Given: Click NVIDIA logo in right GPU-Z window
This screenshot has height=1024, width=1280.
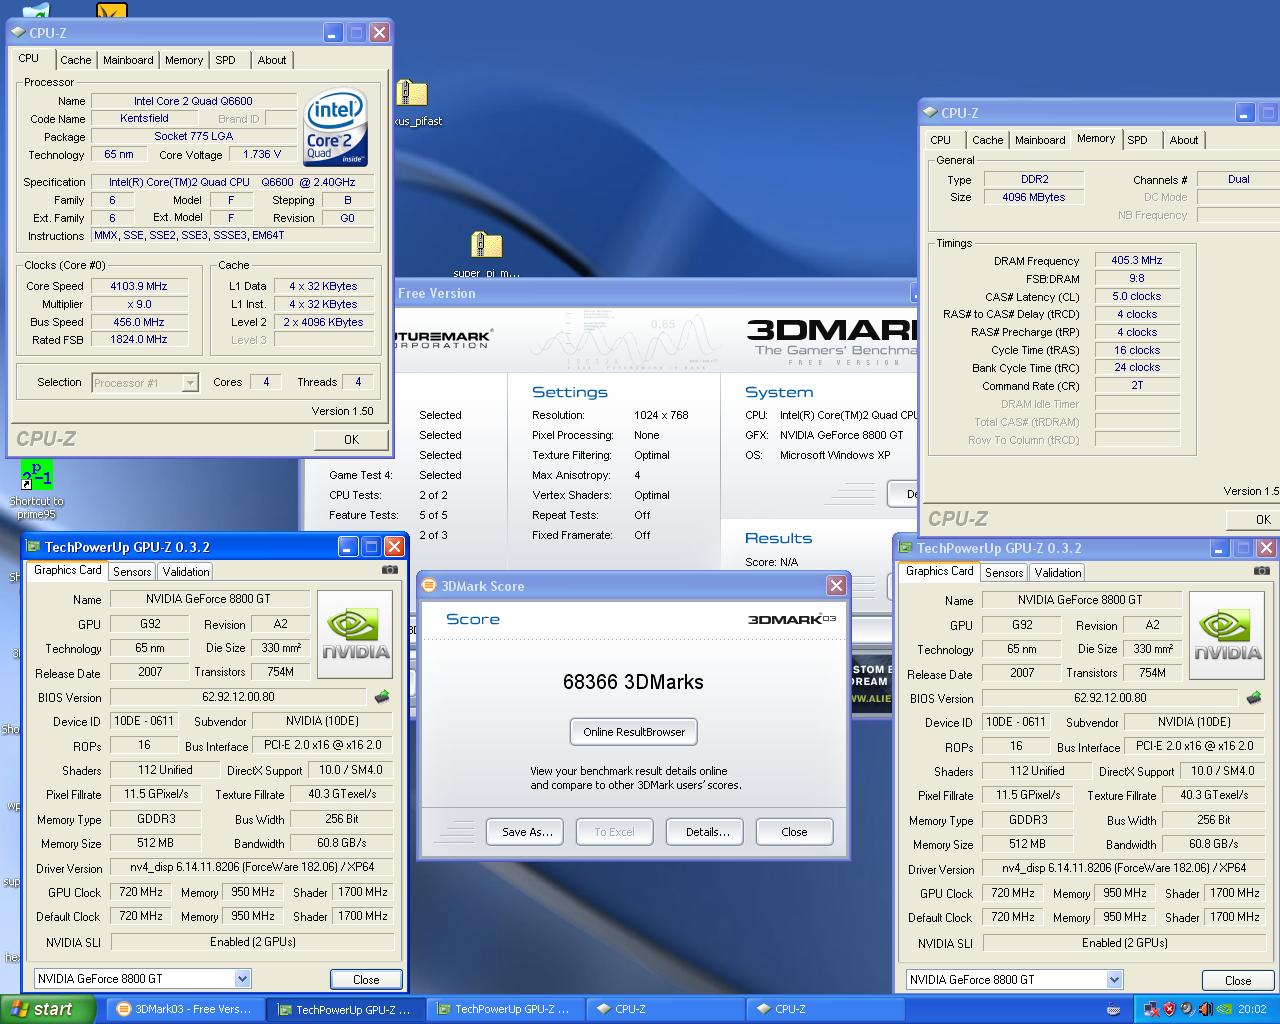Looking at the screenshot, I should pyautogui.click(x=1227, y=637).
